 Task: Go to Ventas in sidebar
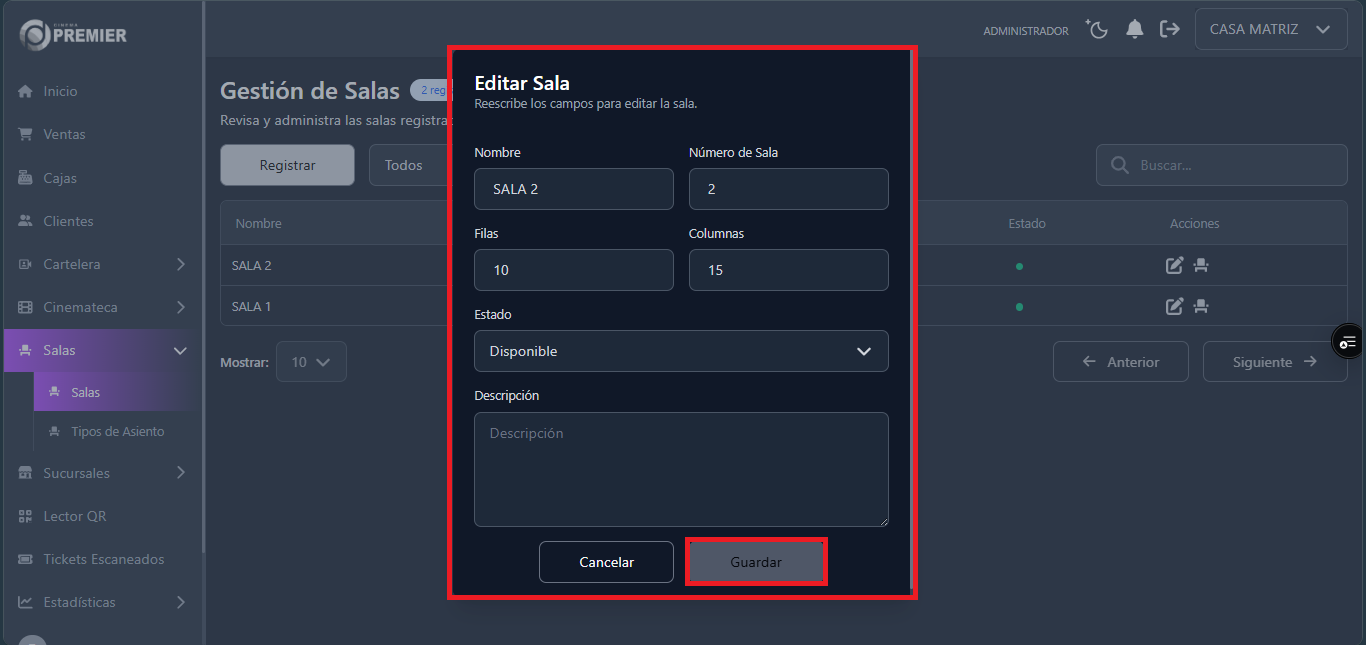click(x=64, y=134)
